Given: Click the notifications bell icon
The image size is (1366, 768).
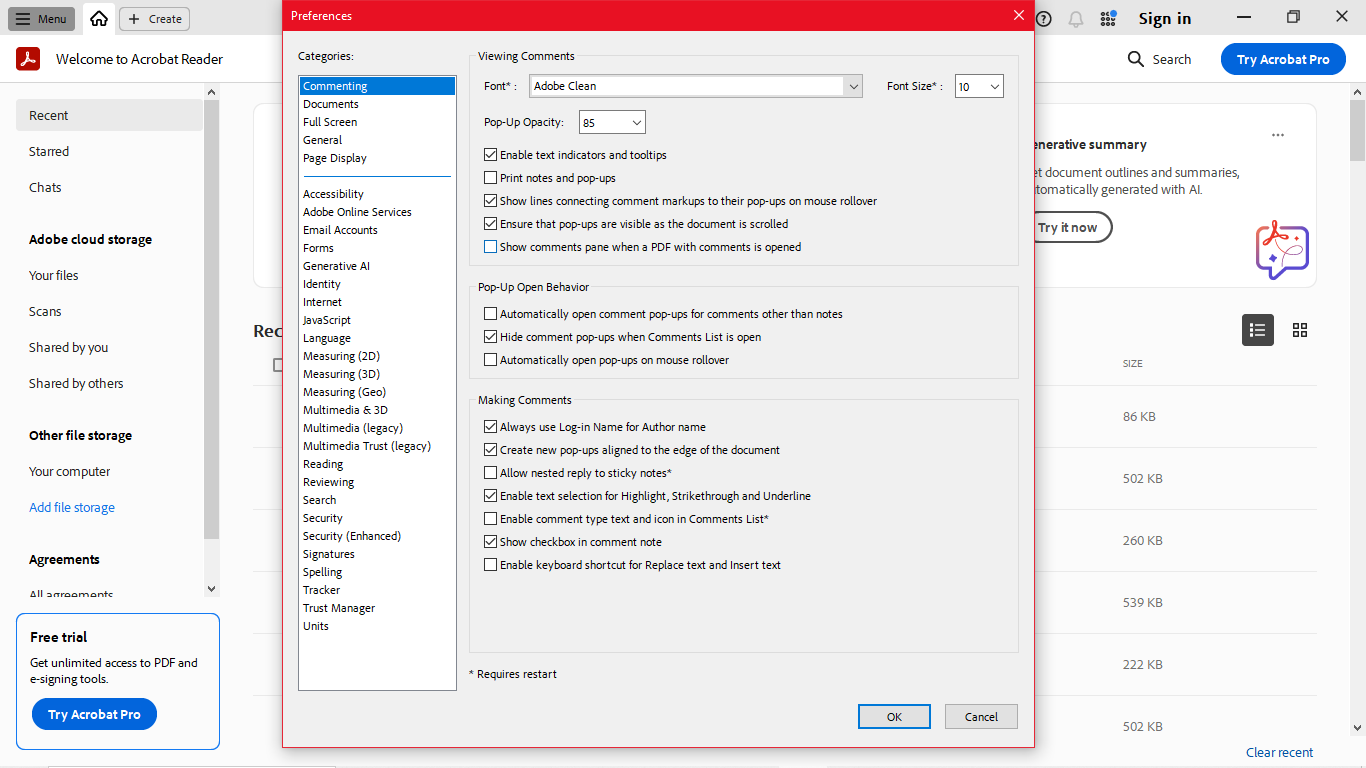Looking at the screenshot, I should pyautogui.click(x=1075, y=18).
